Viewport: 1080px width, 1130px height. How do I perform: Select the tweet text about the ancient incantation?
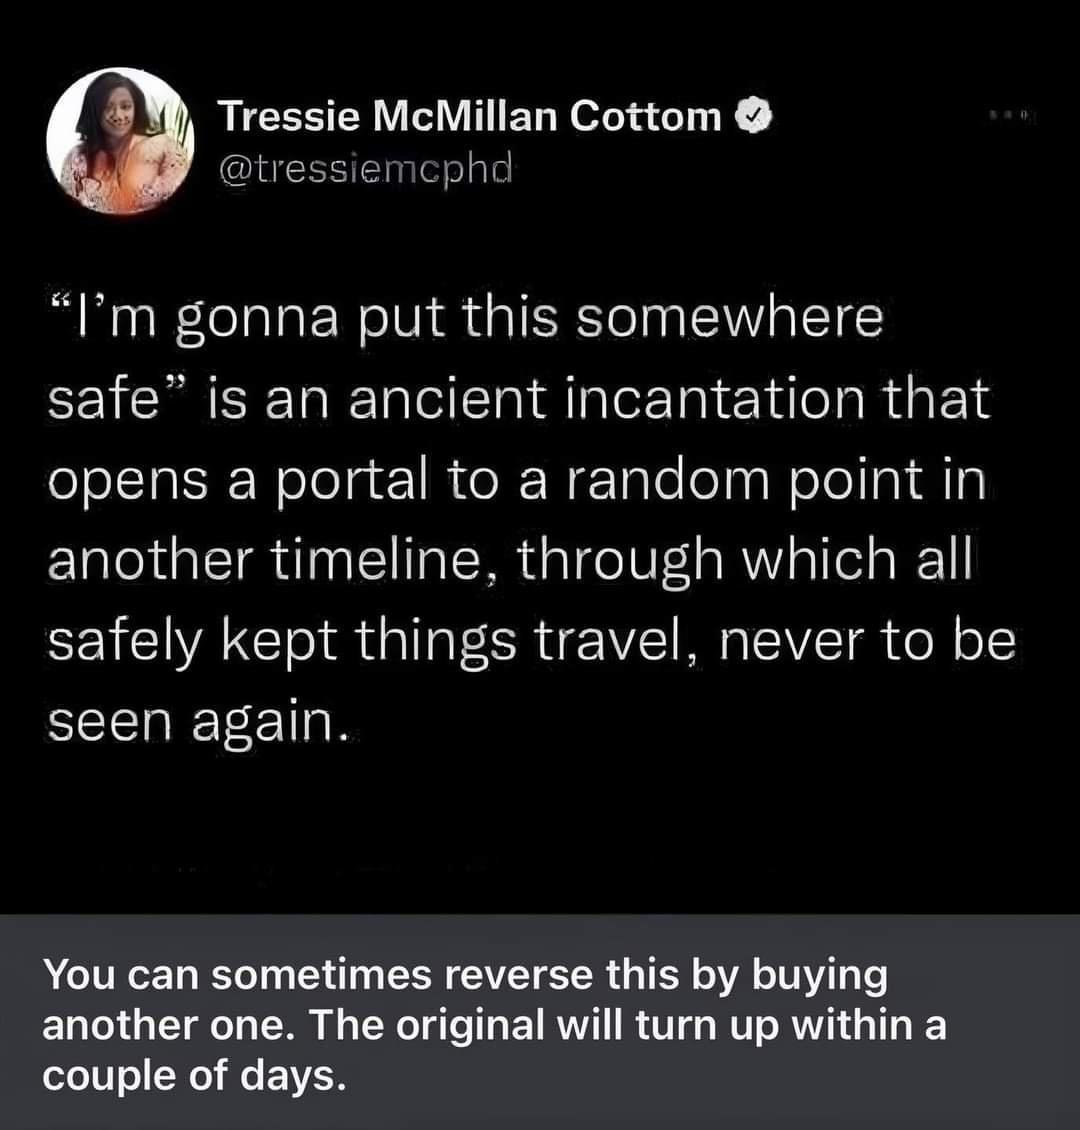click(x=530, y=510)
